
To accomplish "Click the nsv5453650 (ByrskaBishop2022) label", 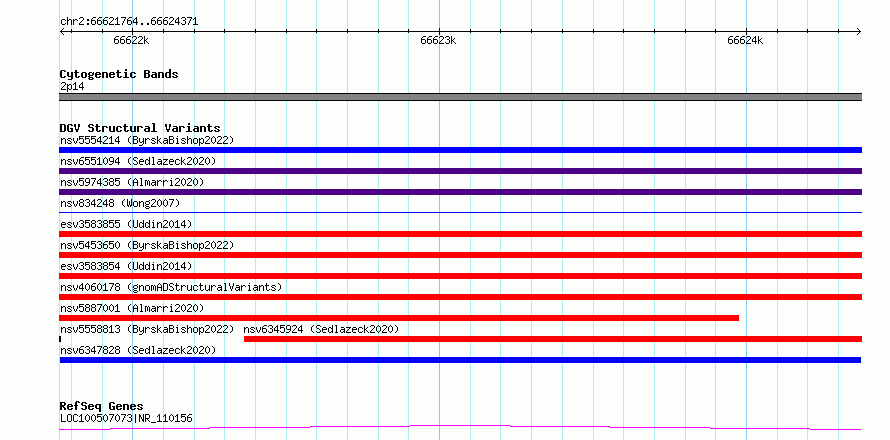I will (147, 245).
